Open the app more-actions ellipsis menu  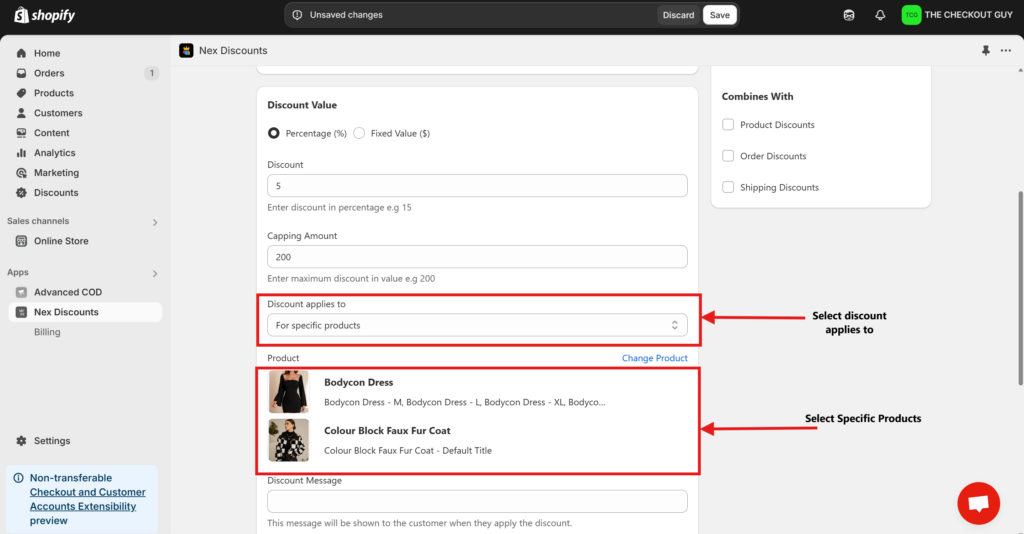1006,51
